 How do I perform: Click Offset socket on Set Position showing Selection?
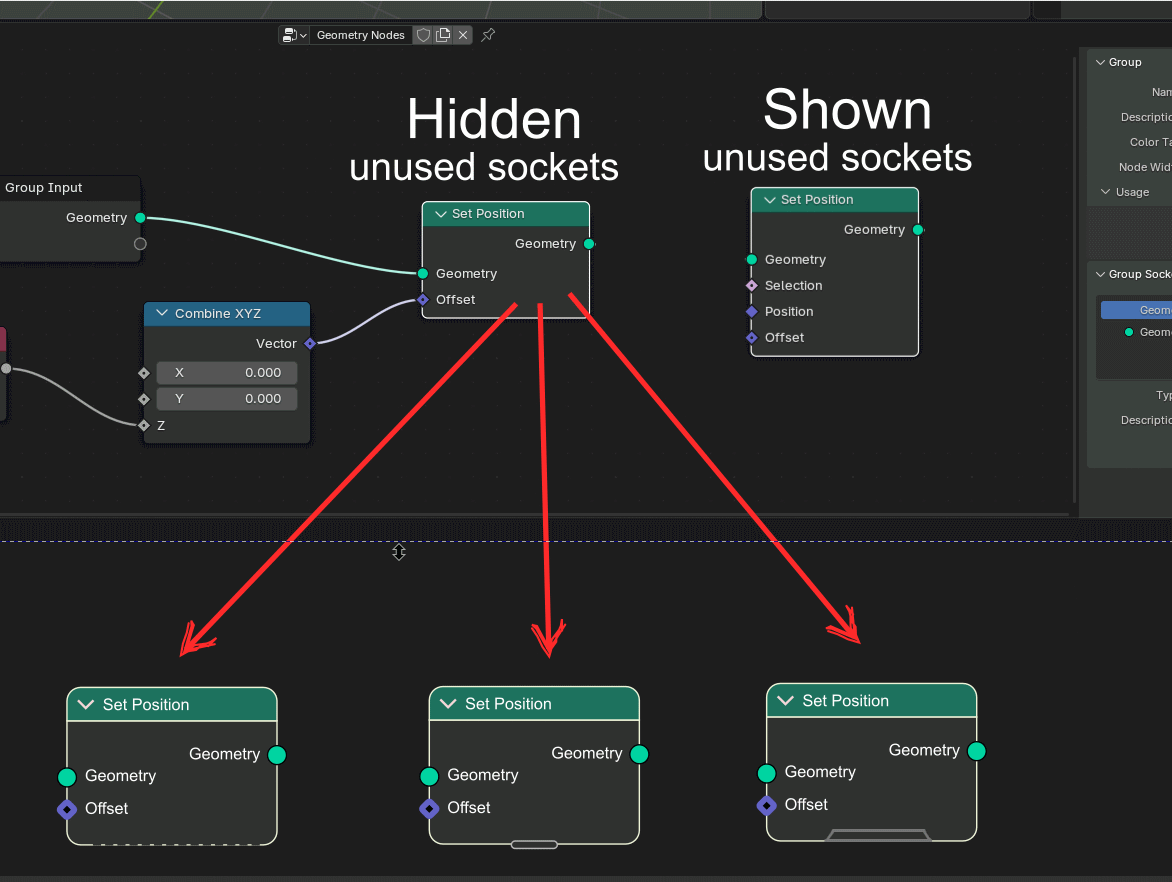pos(752,338)
